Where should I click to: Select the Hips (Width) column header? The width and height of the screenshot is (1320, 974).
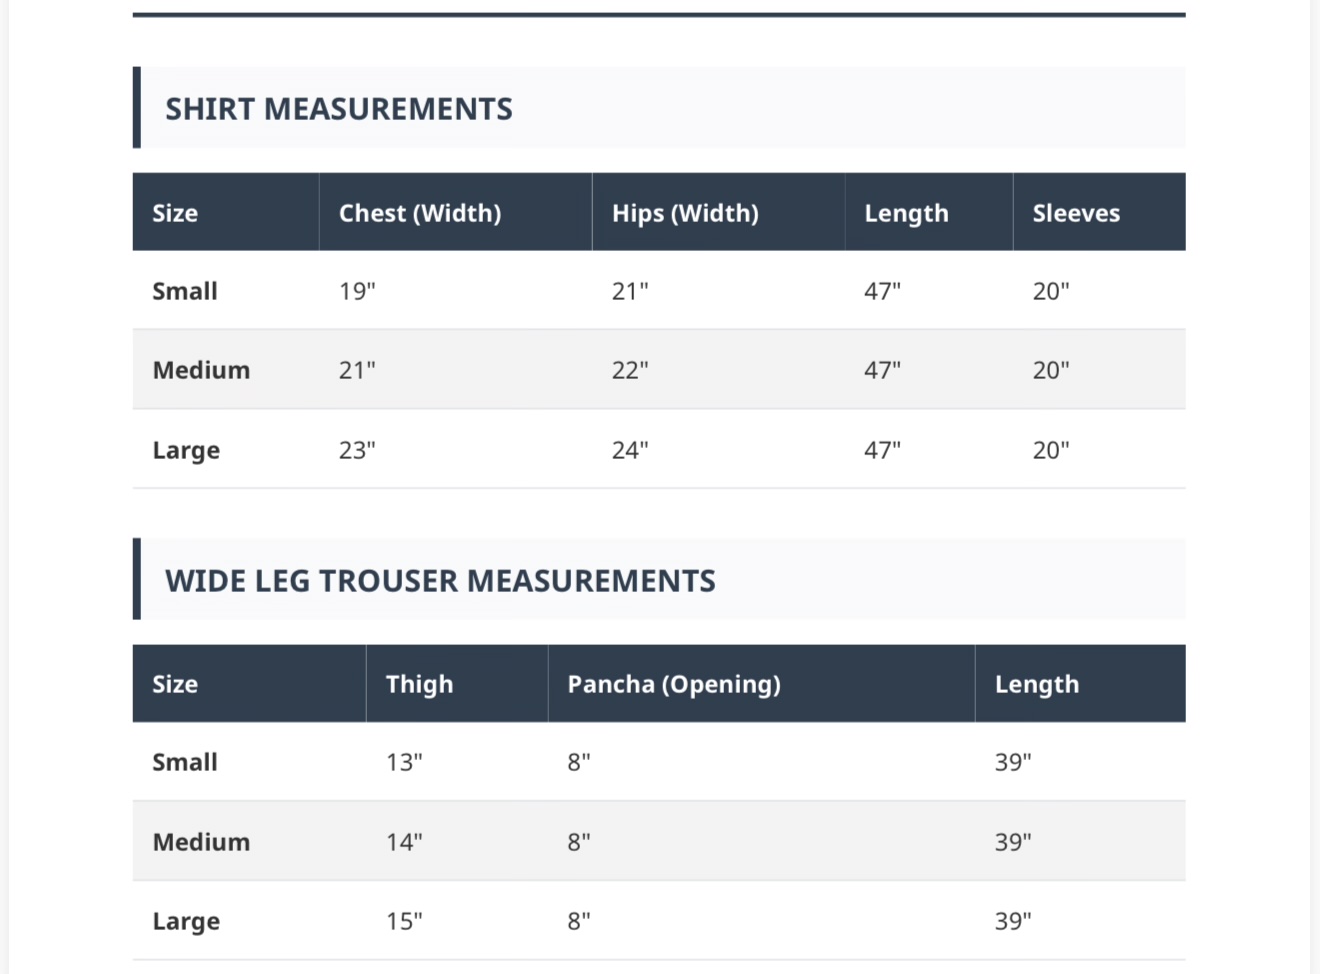coord(685,212)
